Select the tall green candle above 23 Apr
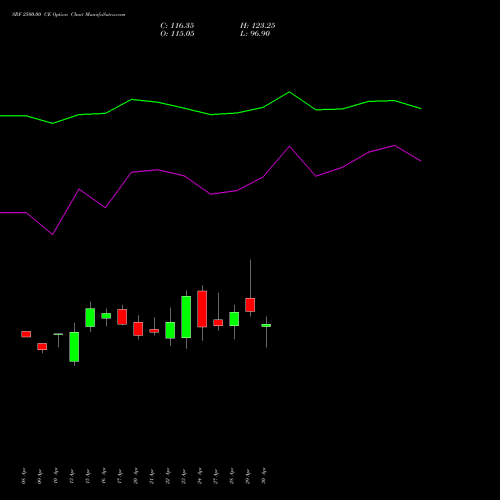 point(186,317)
